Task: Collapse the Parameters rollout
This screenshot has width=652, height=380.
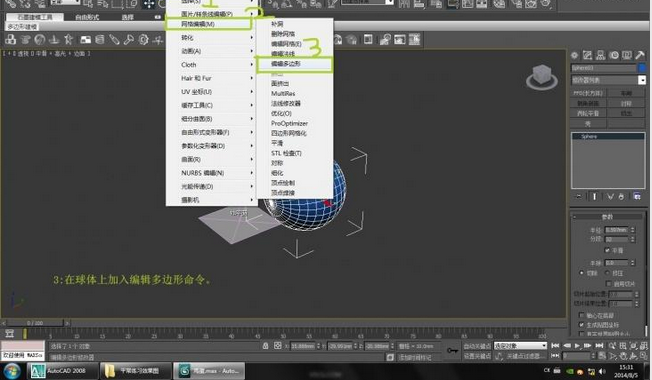Action: pos(608,217)
